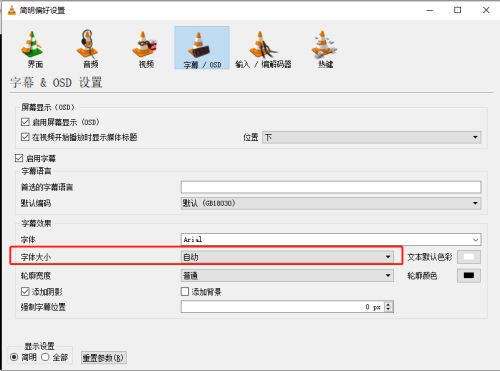Pick the 轮廓颜色 black color swatch
500x371 pixels.
(x=469, y=276)
